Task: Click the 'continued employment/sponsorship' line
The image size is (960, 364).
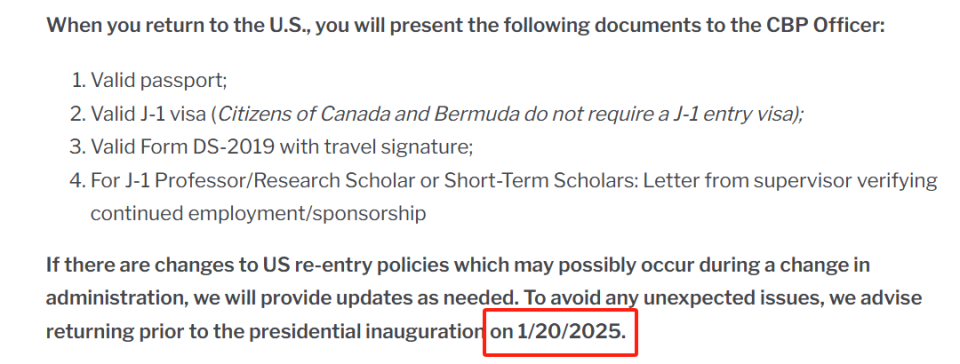Action: [x=258, y=214]
